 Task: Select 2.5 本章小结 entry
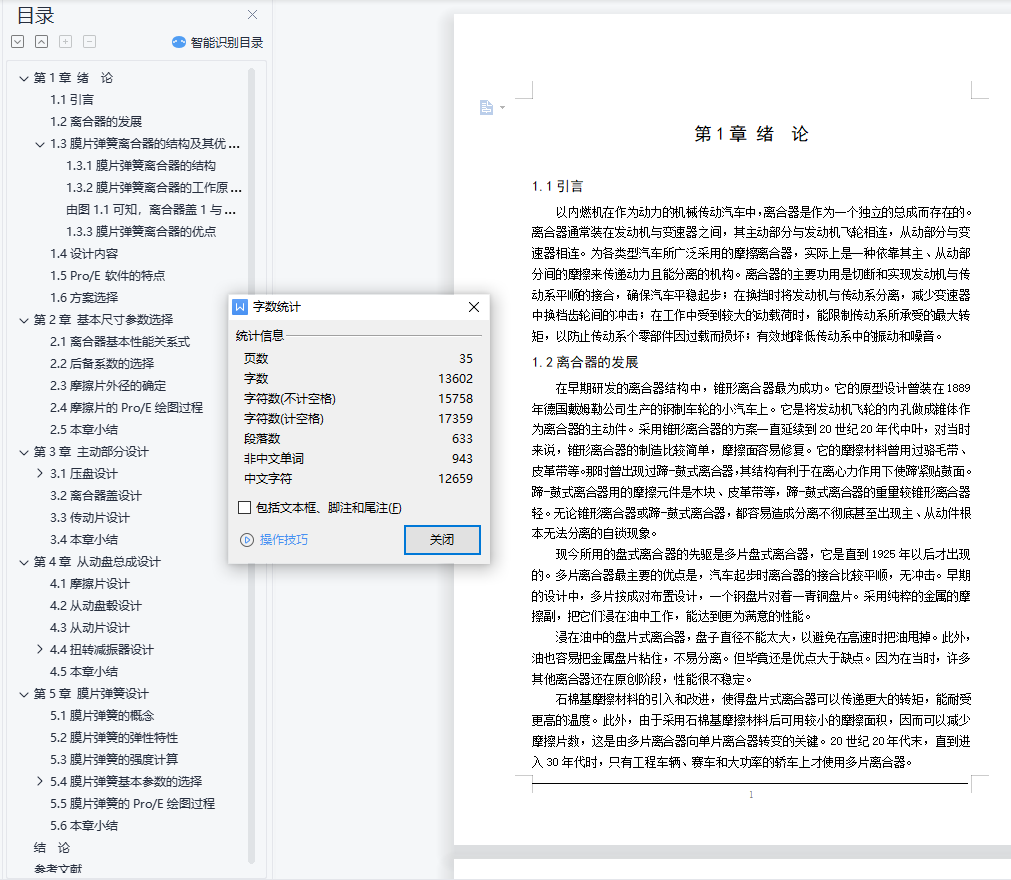coord(84,429)
